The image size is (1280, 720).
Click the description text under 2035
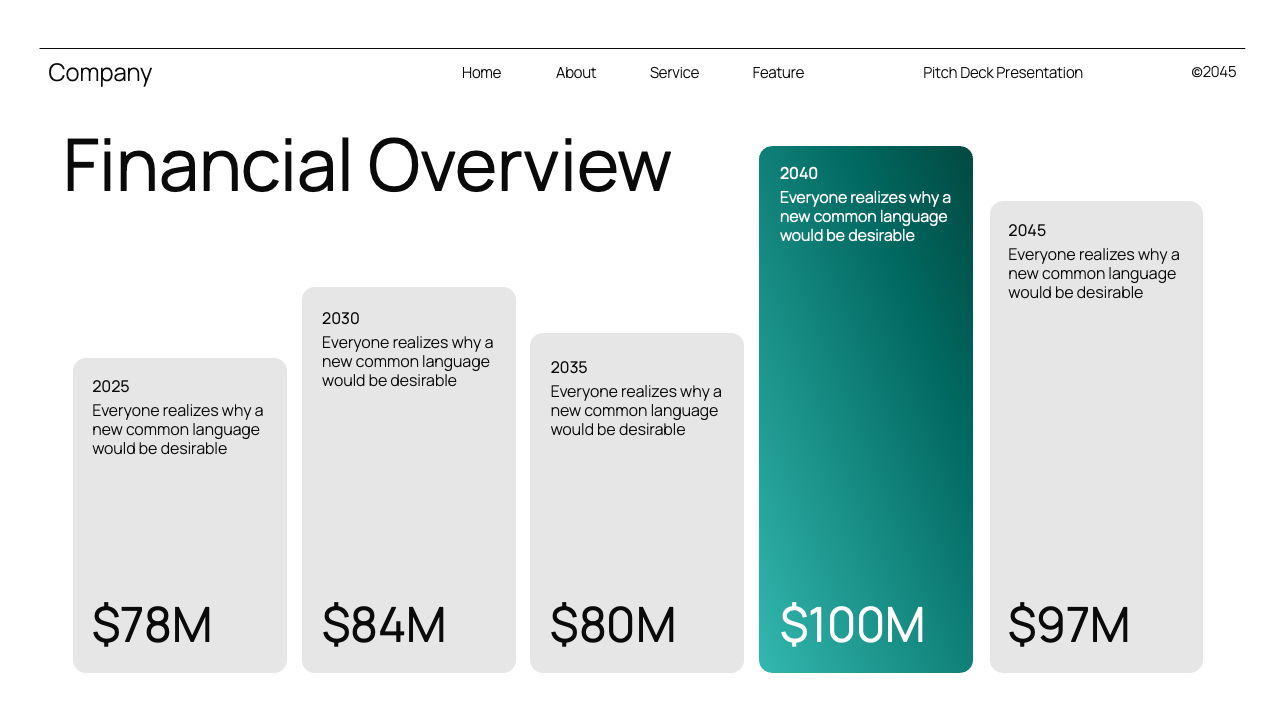pos(636,411)
